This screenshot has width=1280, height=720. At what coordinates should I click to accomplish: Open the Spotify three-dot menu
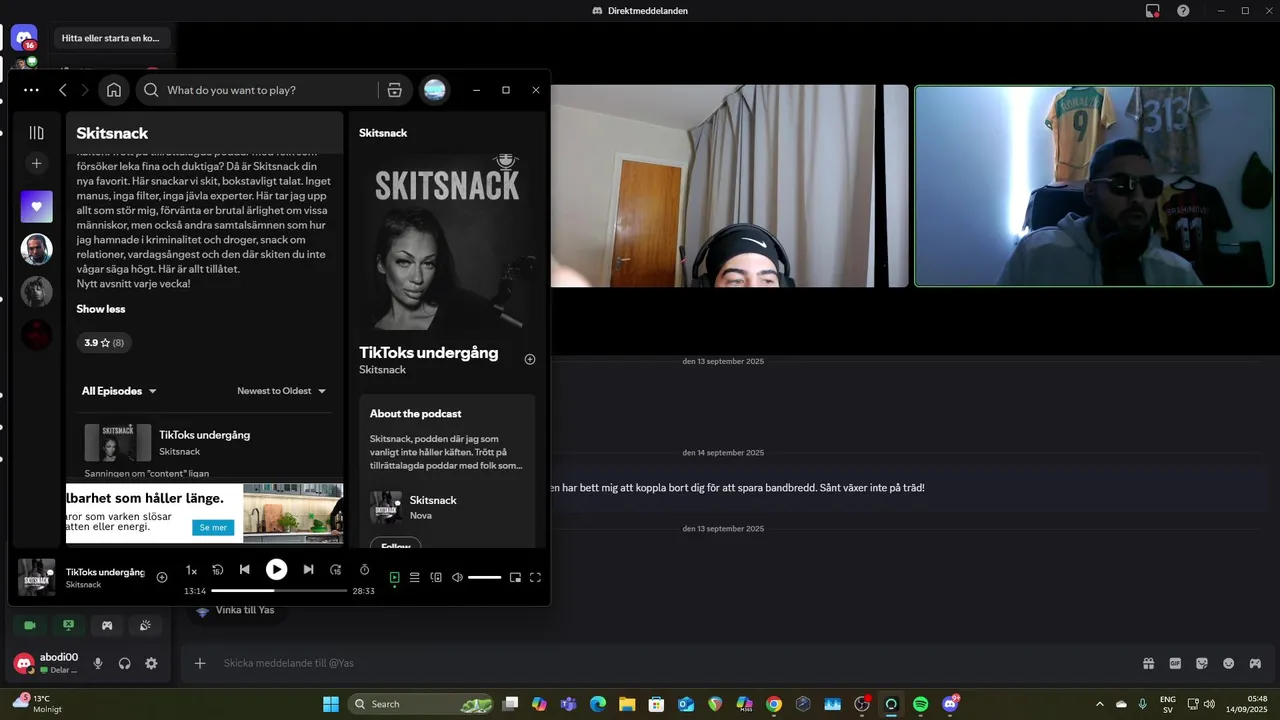(31, 90)
